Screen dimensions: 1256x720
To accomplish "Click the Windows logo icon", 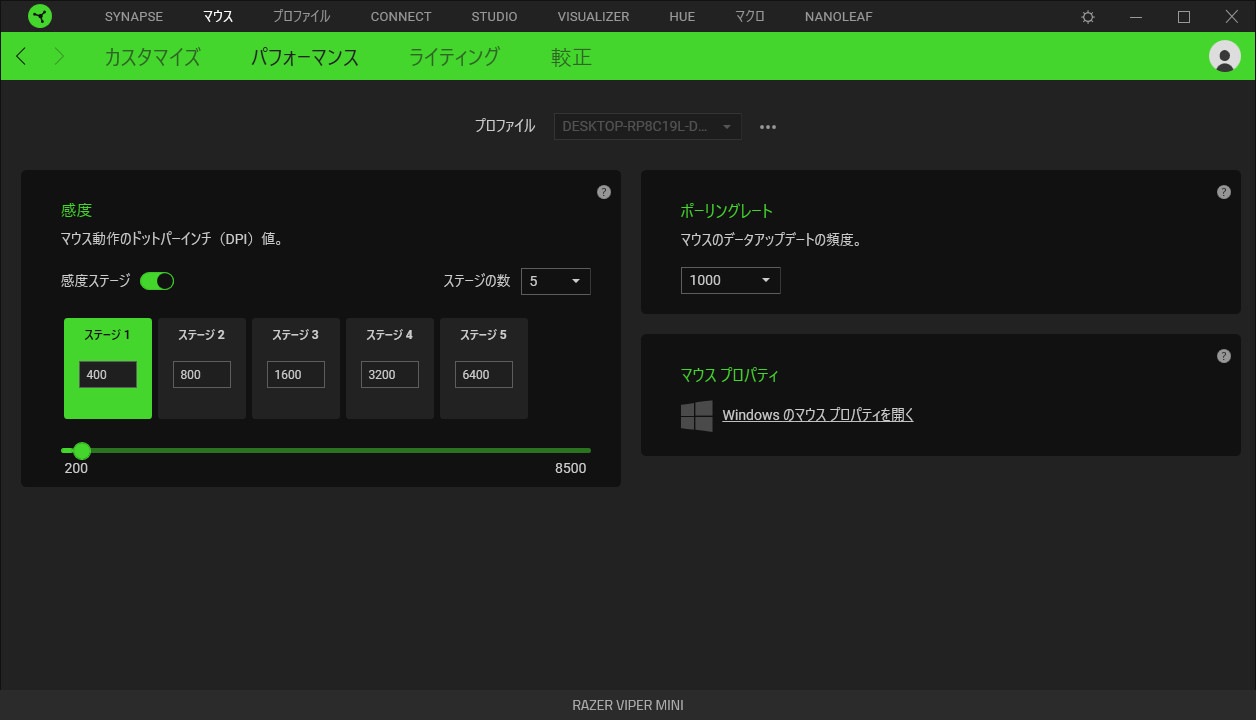I will tap(697, 416).
